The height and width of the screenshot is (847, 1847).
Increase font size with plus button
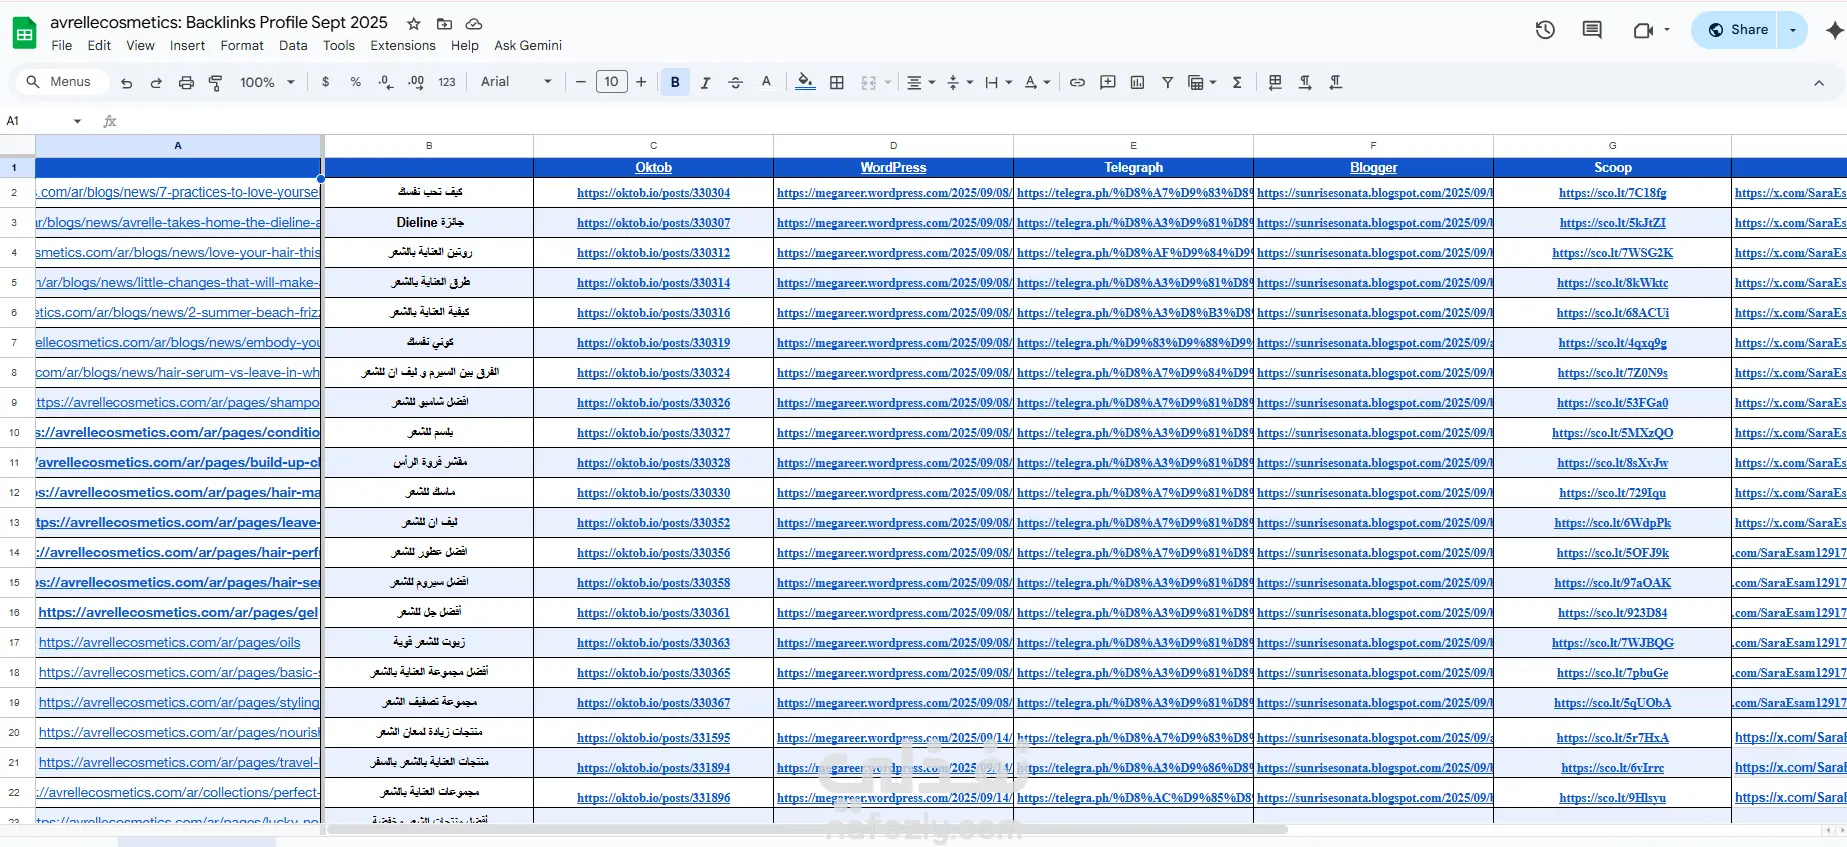coord(641,82)
